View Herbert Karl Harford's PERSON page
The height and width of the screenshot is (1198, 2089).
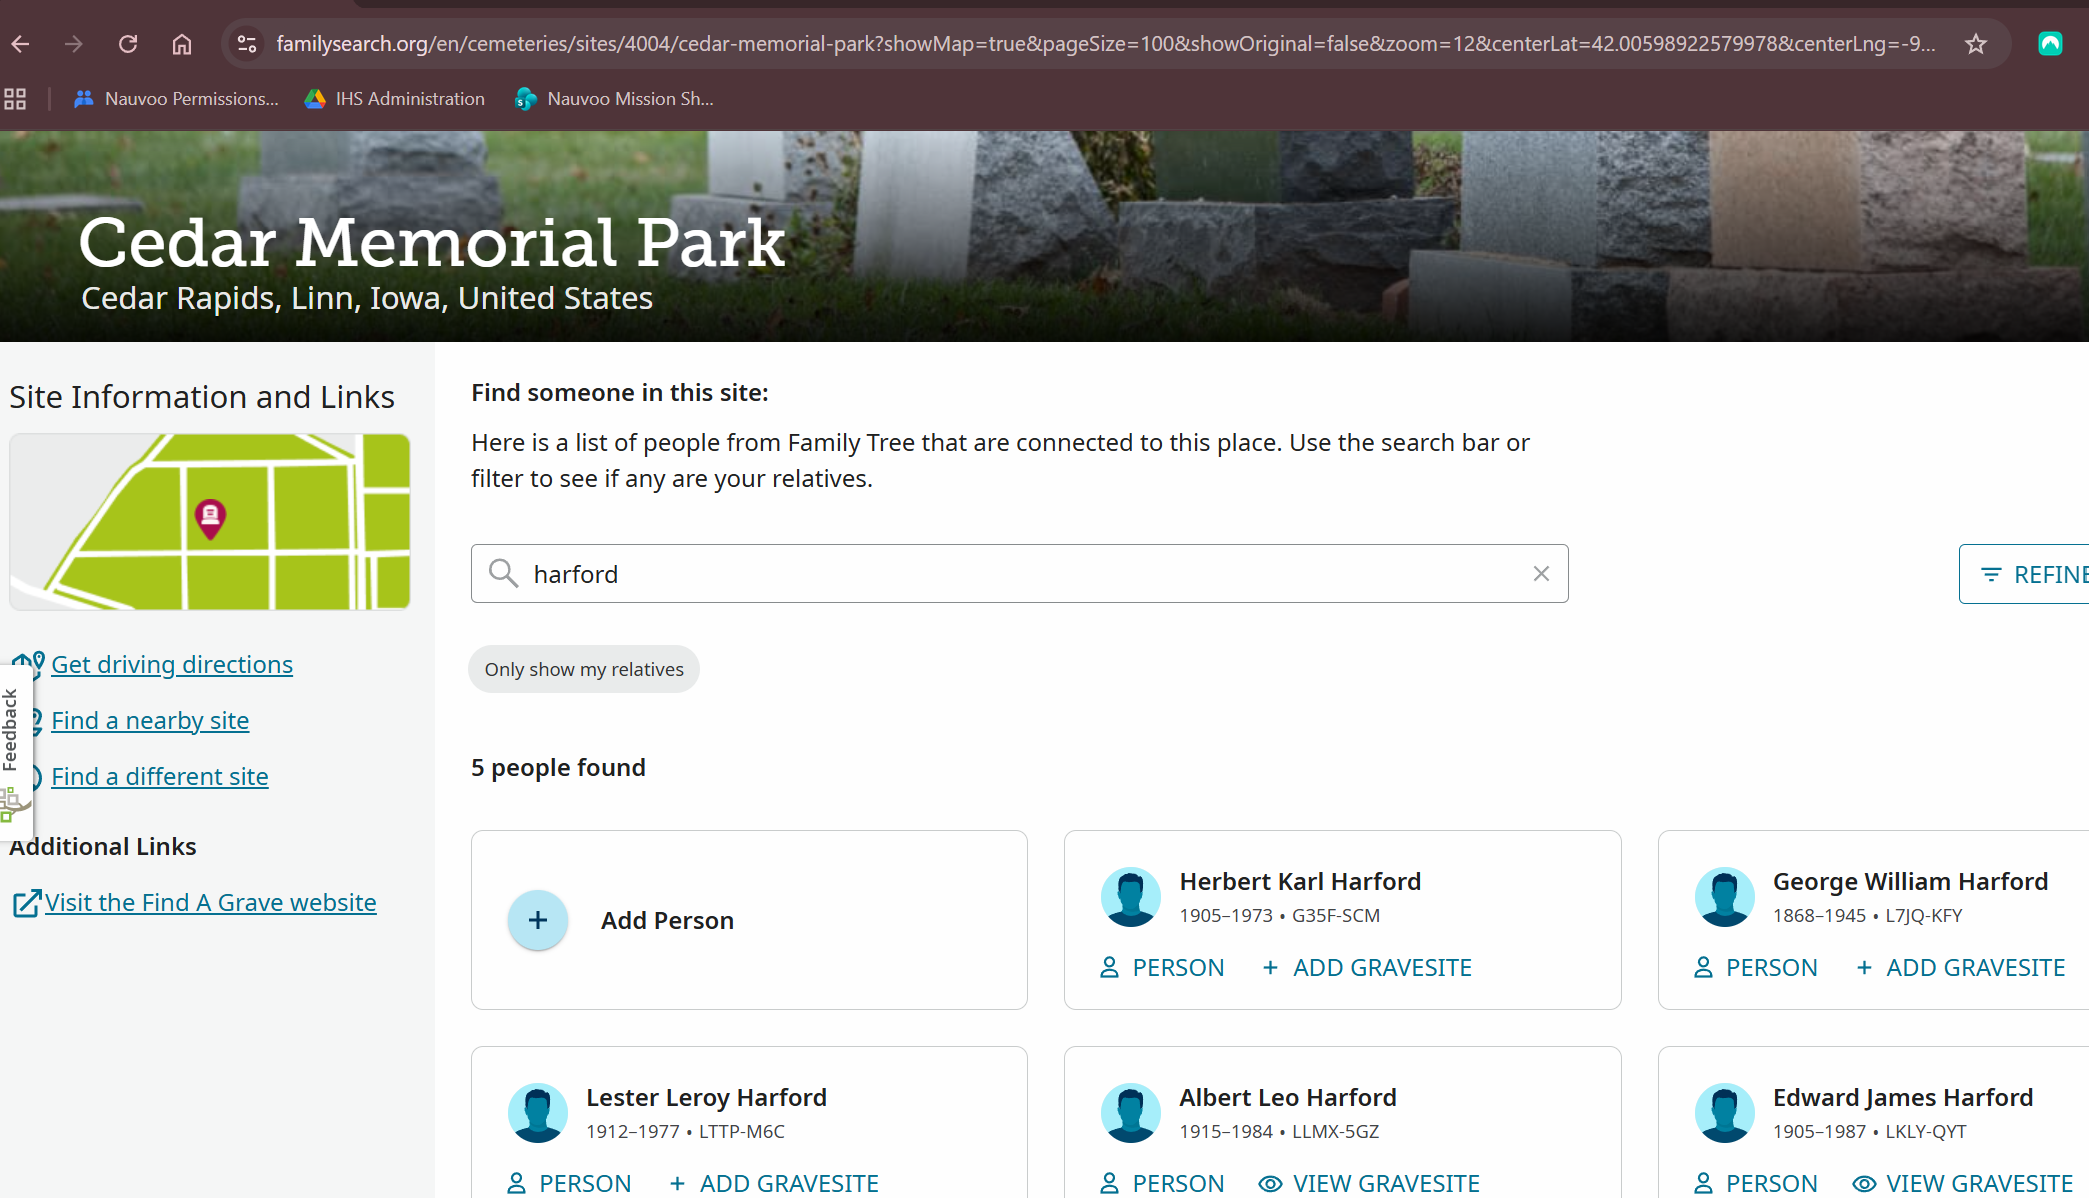(1162, 968)
